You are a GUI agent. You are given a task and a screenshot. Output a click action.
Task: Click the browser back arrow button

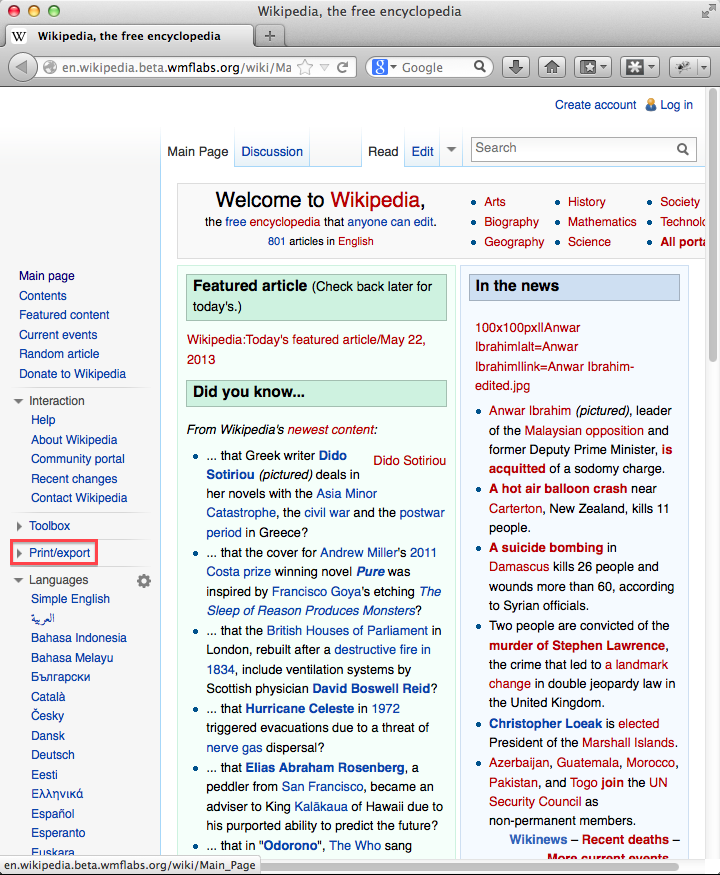tap(22, 67)
